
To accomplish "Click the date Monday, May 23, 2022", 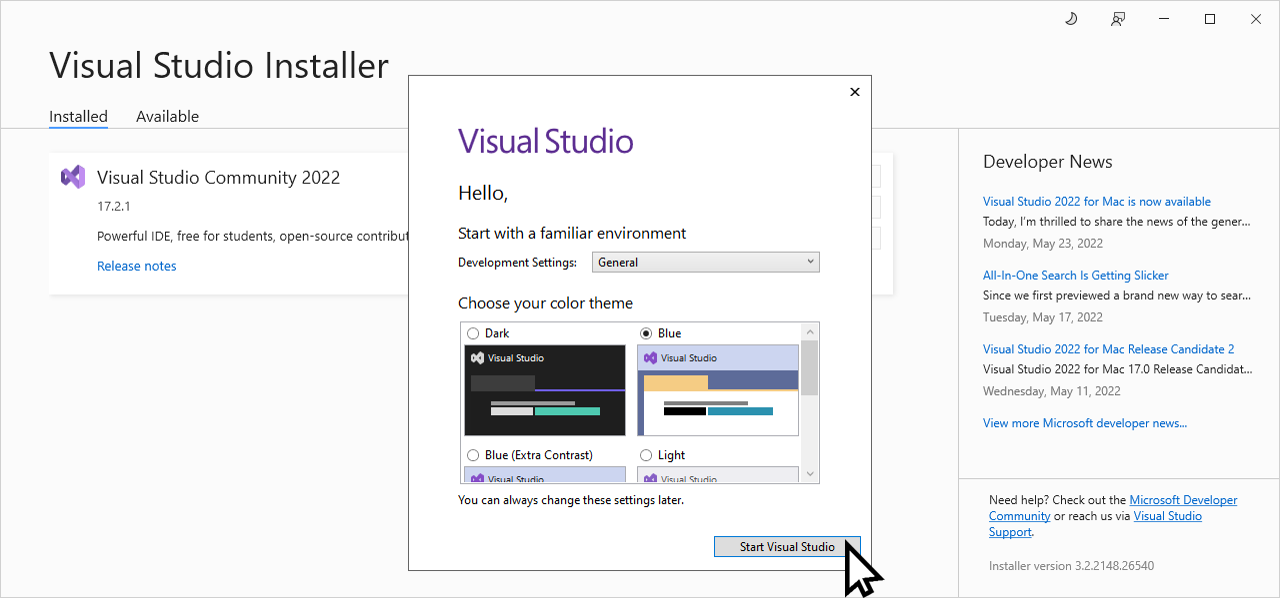I will click(1043, 243).
